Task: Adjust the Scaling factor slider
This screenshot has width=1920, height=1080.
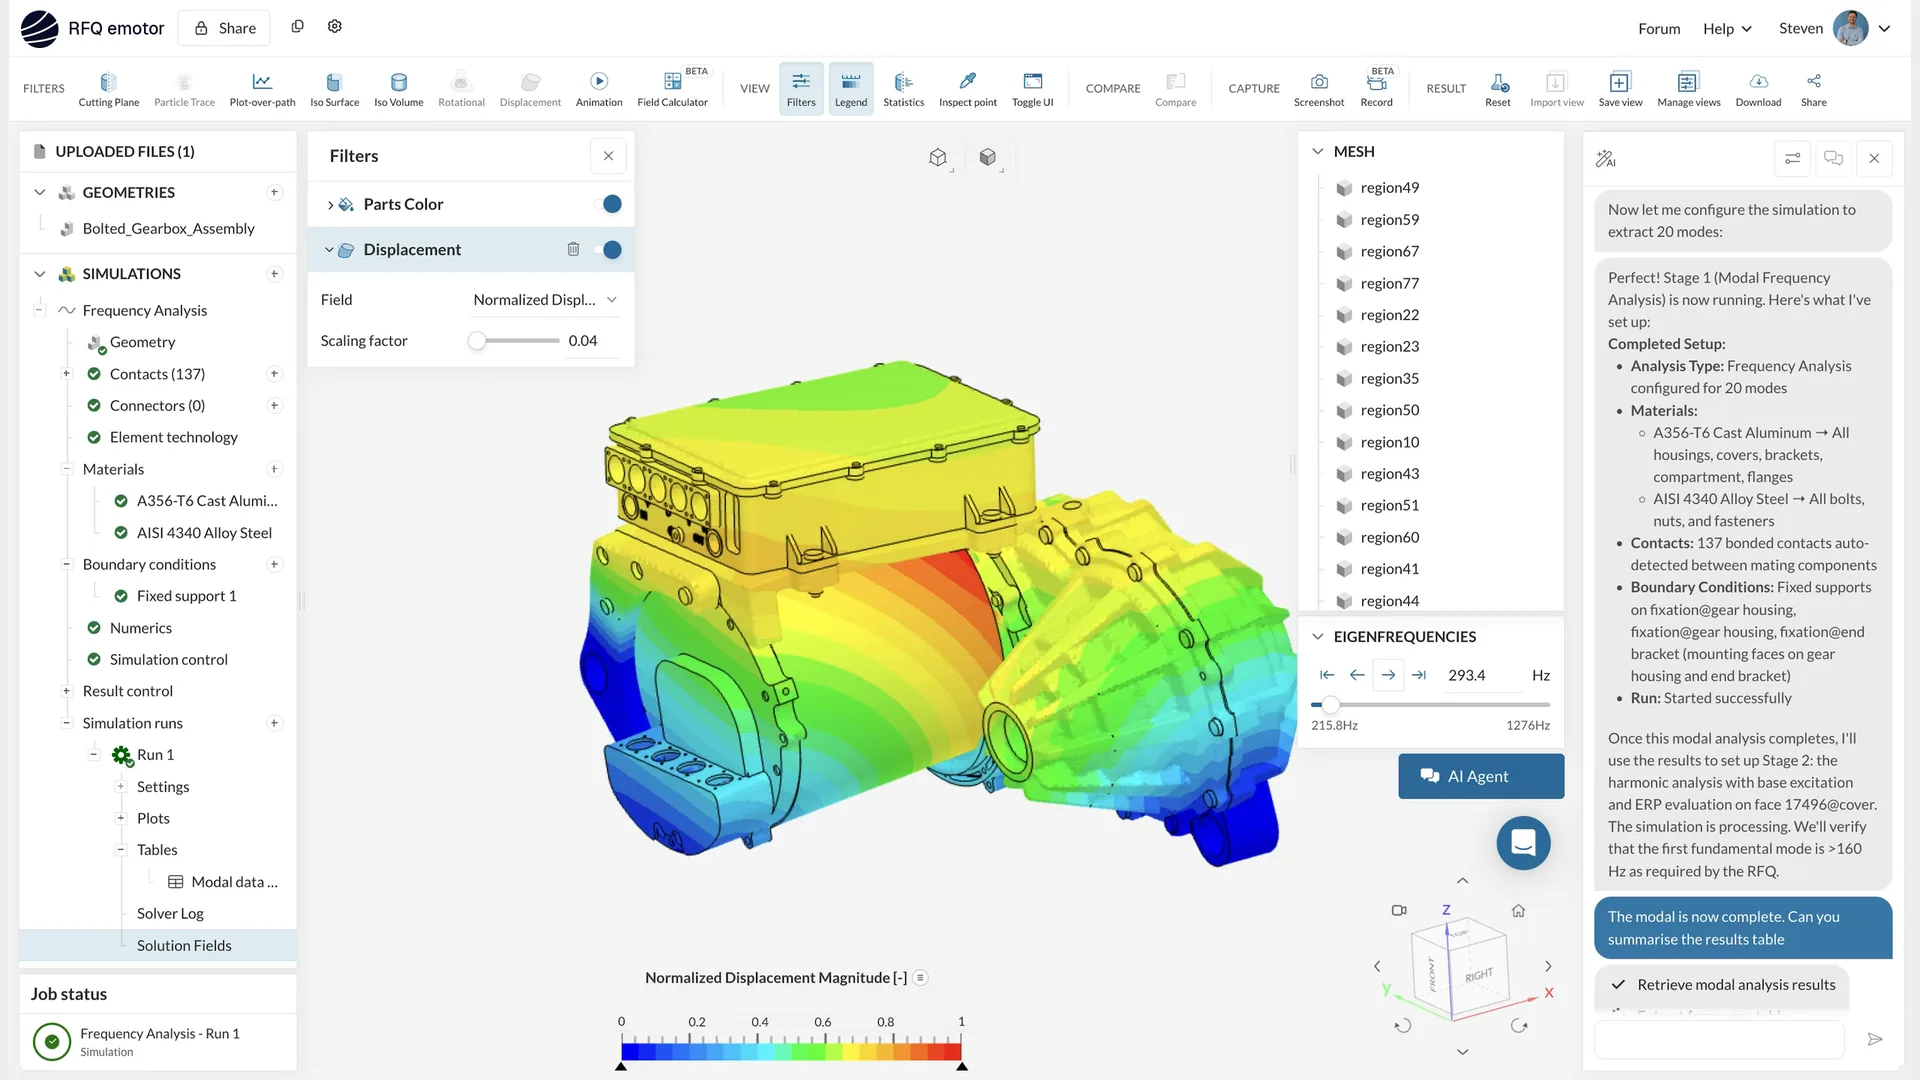Action: point(477,341)
